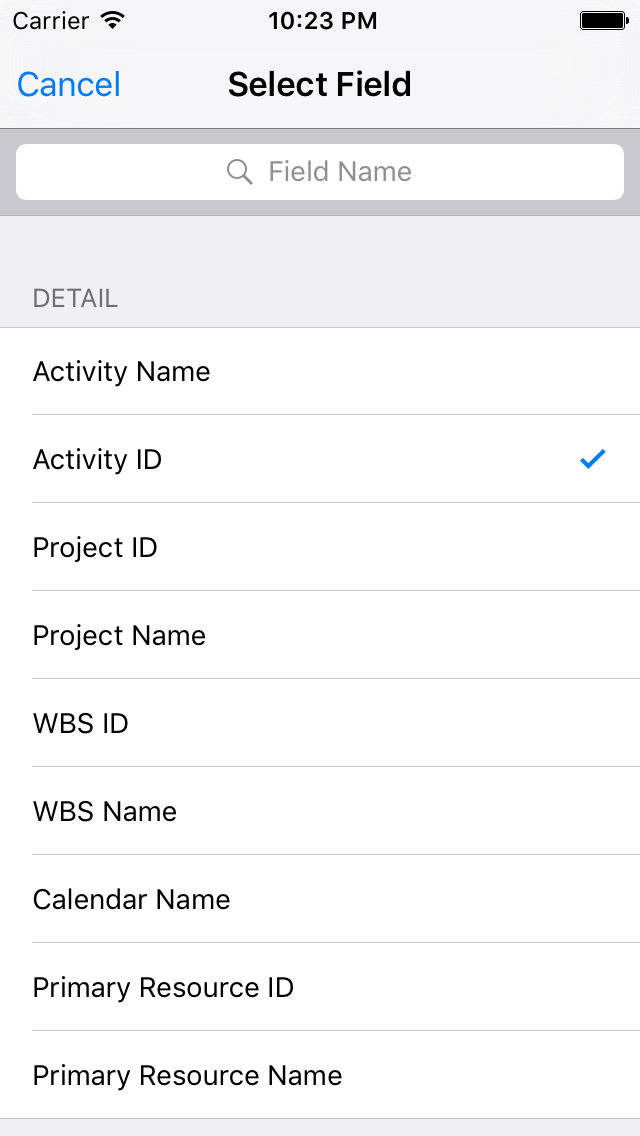Tap the battery indicator icon
Viewport: 640px width, 1136px height.
602,20
